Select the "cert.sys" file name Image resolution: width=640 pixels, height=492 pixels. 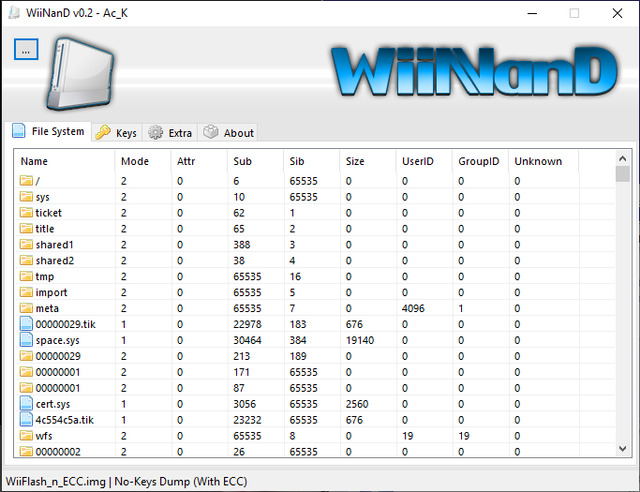[53, 404]
